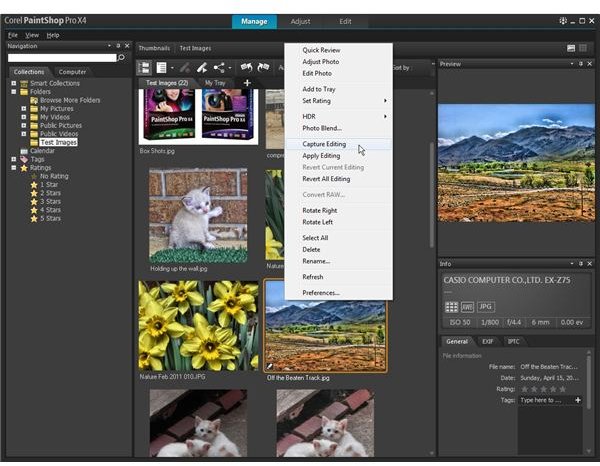Click the thumbnail mode grid icon at top right
Screen dimensions: 600x466
click(583, 48)
